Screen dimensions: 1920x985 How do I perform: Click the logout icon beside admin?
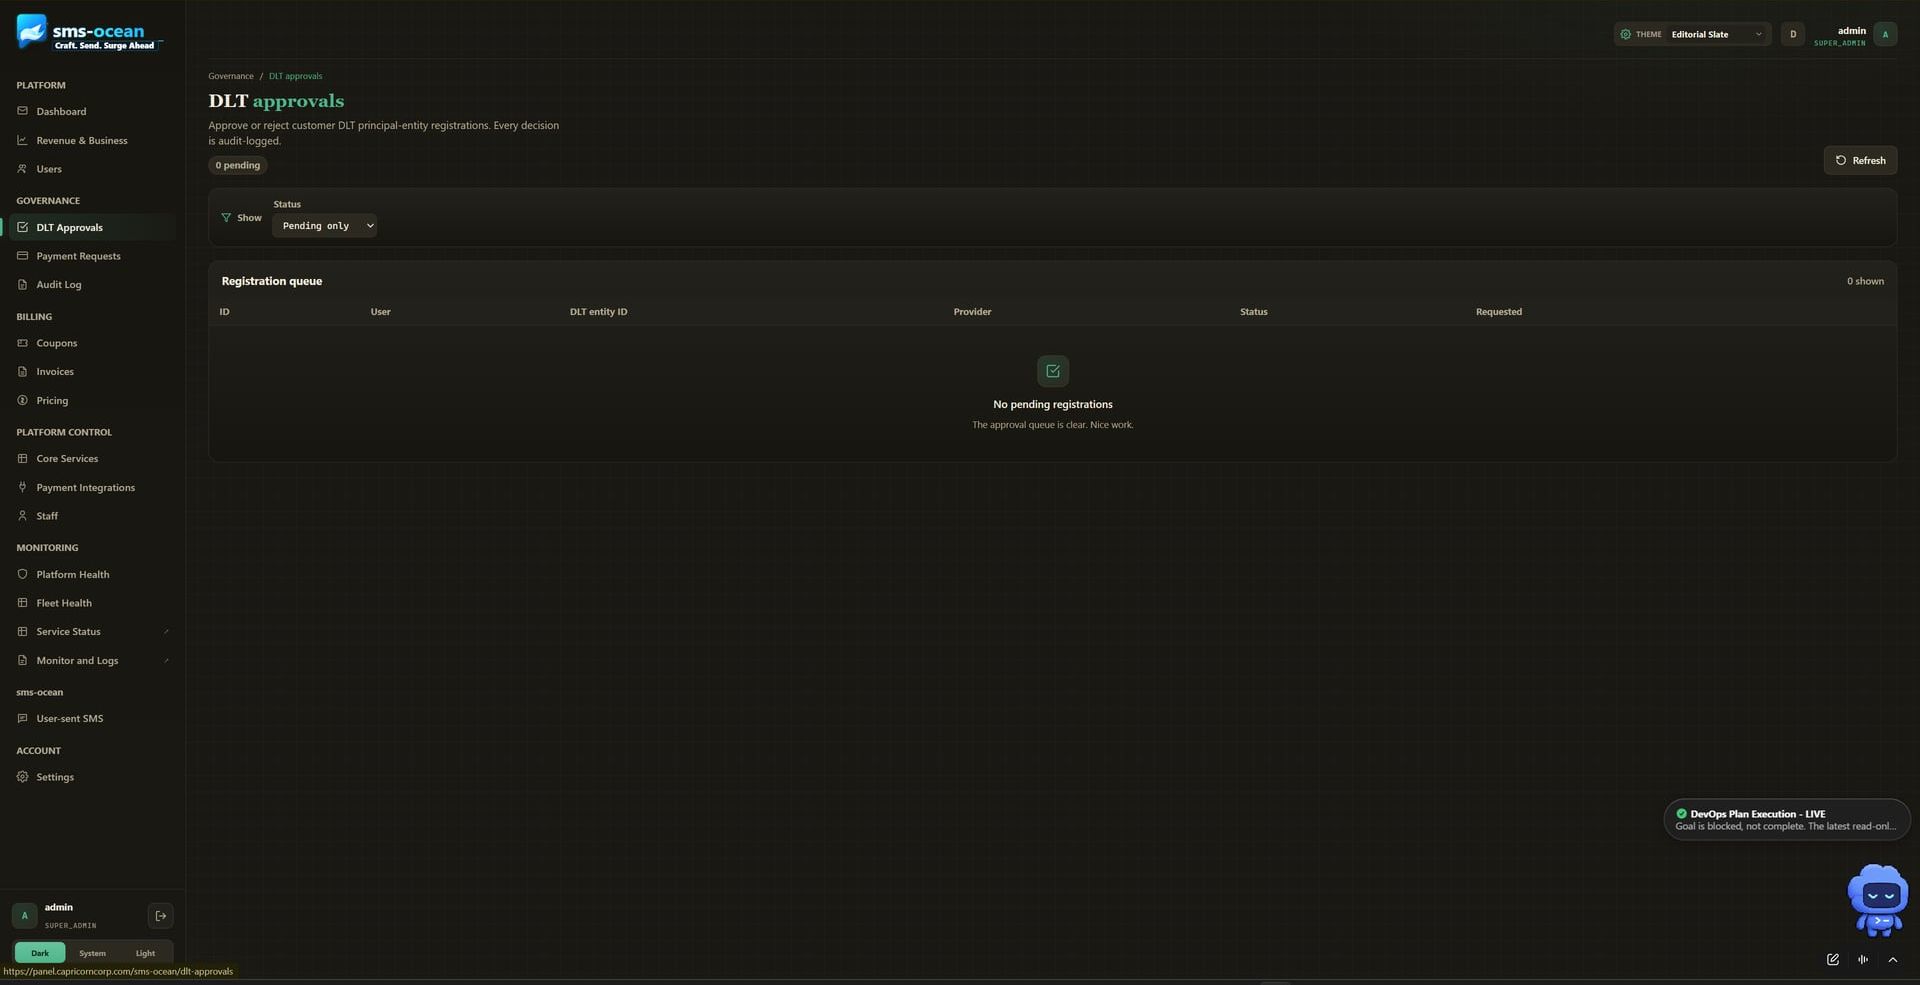point(160,916)
